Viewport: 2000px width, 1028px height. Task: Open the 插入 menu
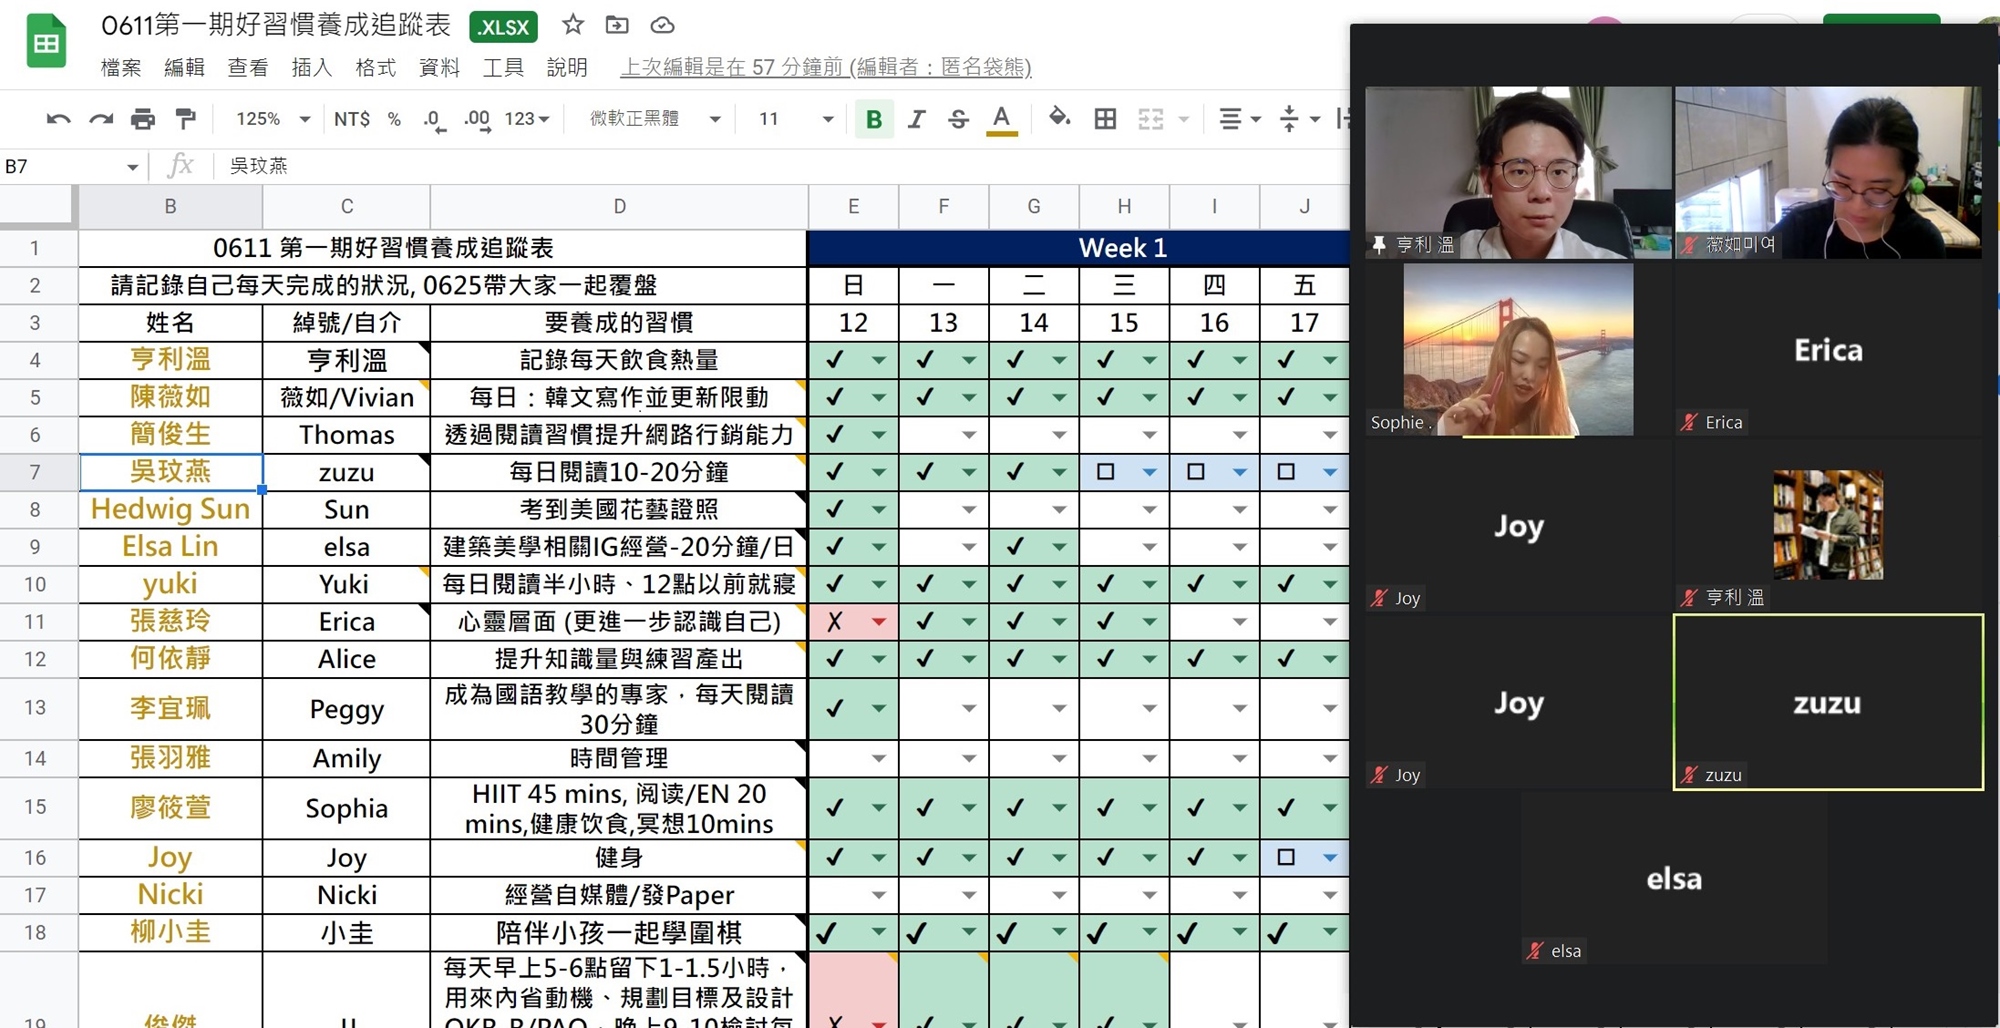pyautogui.click(x=311, y=67)
